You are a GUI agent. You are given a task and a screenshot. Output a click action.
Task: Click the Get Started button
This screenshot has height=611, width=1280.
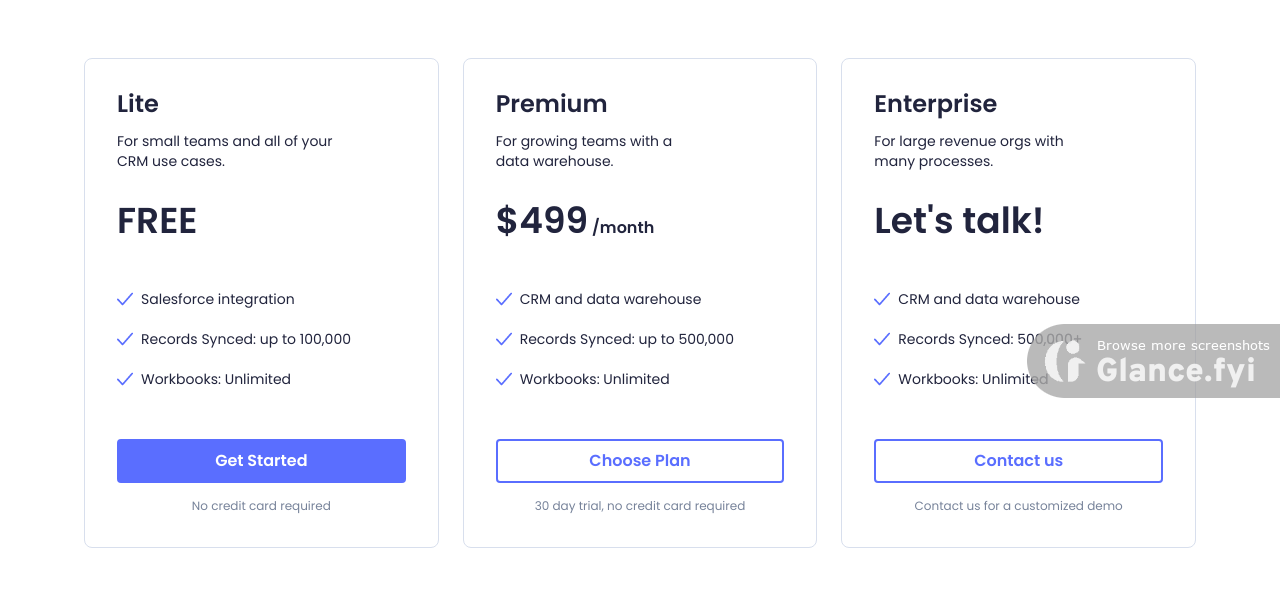pyautogui.click(x=261, y=461)
